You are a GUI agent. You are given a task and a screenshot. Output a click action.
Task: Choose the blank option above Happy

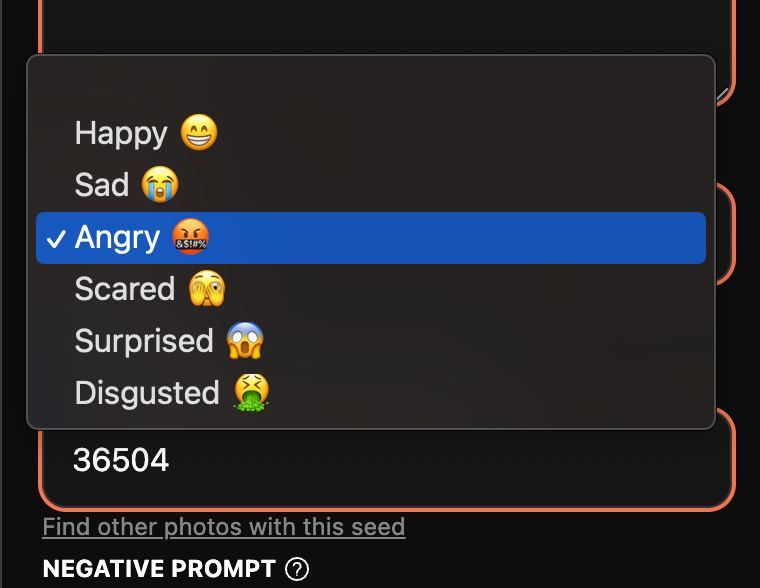(x=371, y=85)
